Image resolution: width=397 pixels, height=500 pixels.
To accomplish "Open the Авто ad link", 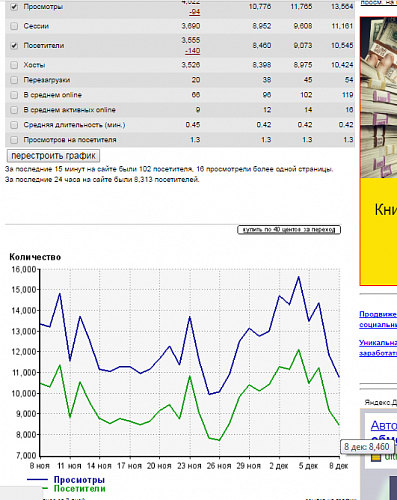I will pos(384,426).
